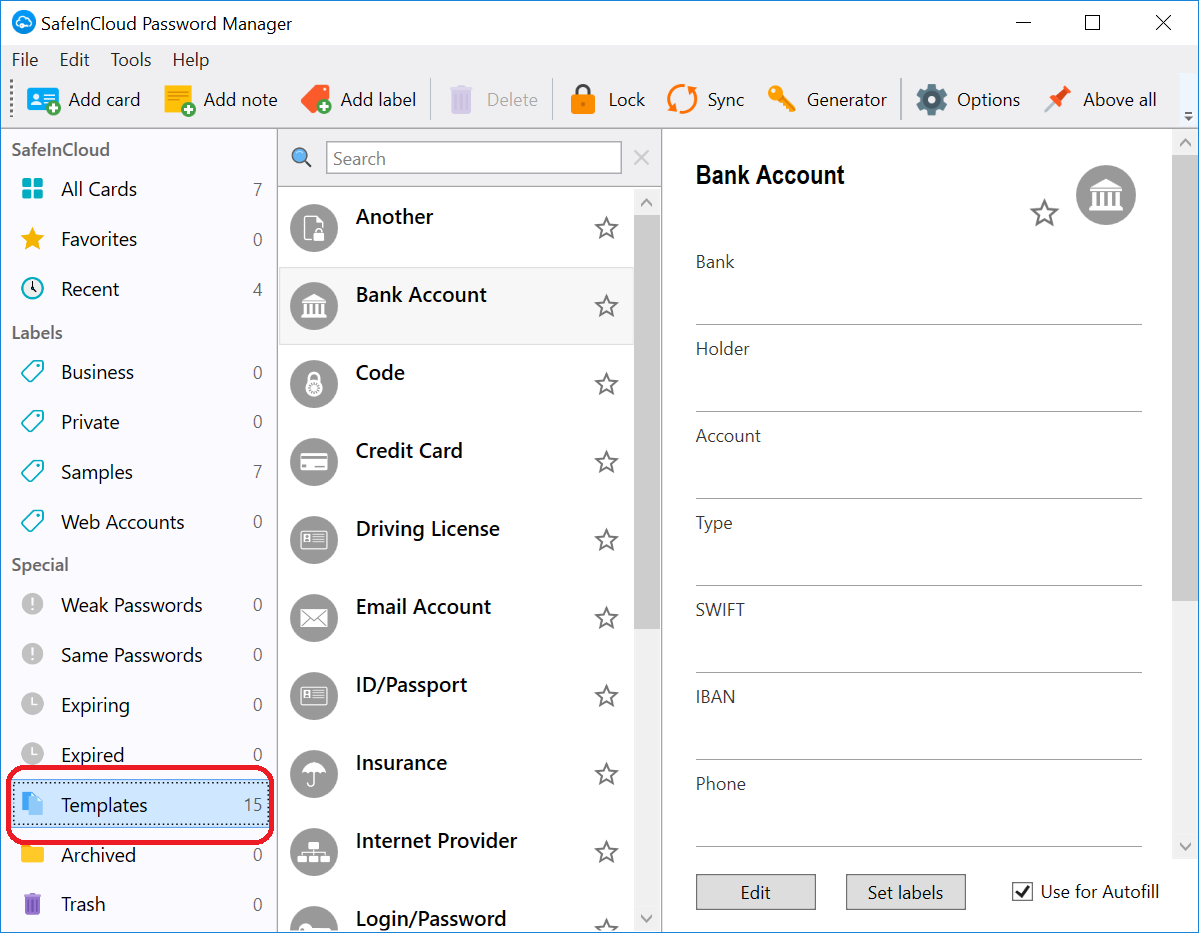This screenshot has width=1199, height=933.
Task: Click card list scroll-down arrow
Action: pyautogui.click(x=647, y=918)
